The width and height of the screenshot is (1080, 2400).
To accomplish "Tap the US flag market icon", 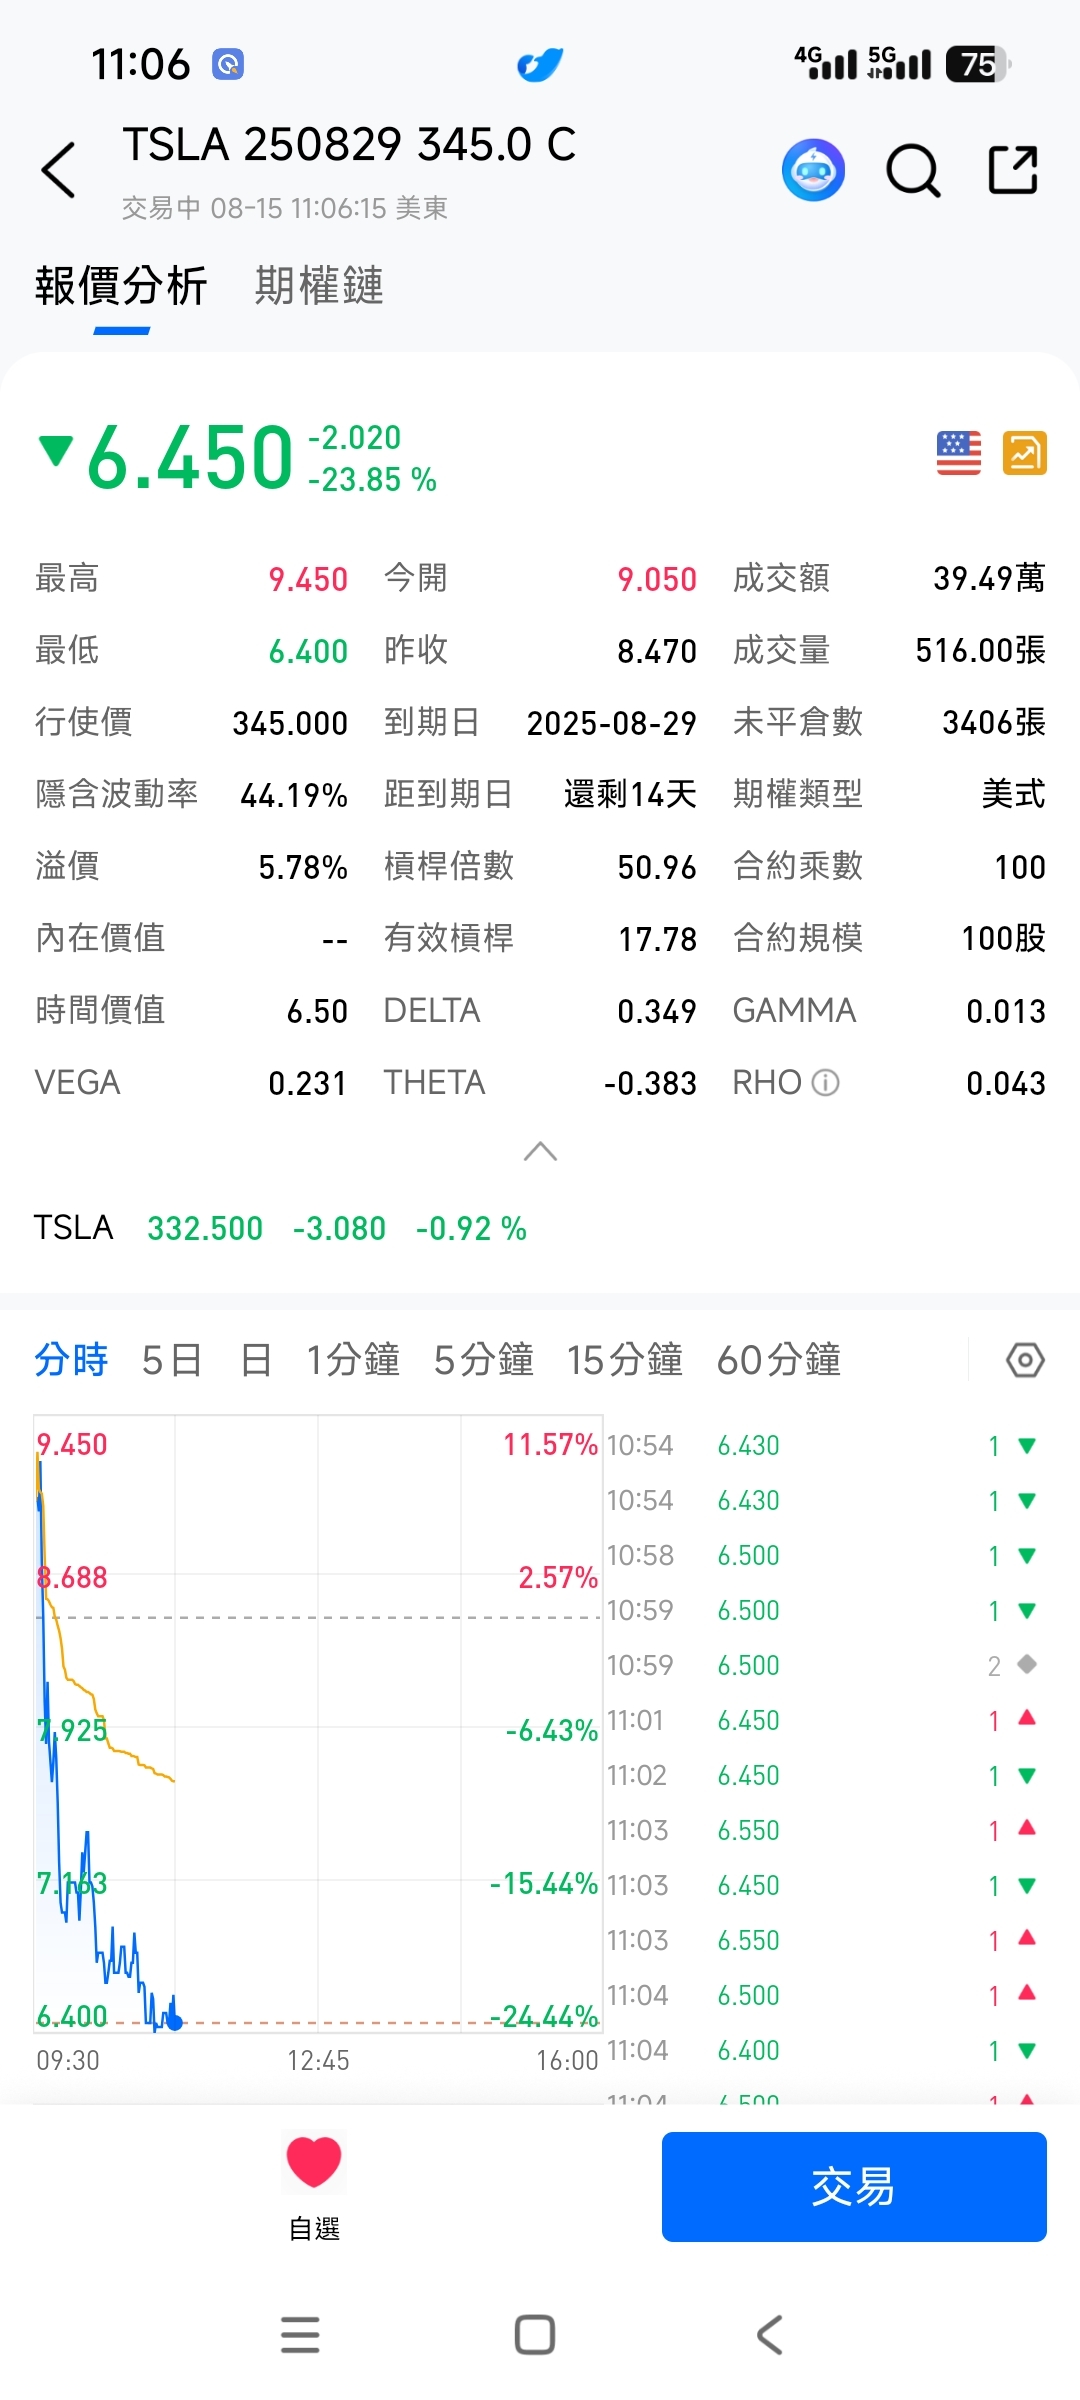I will click(959, 453).
